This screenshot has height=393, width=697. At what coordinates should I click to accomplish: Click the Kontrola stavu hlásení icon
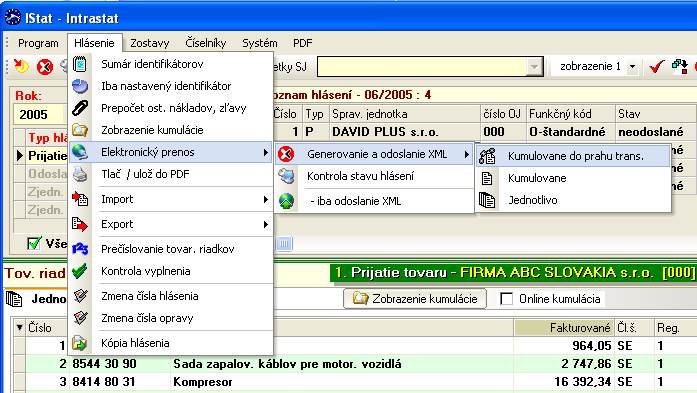(x=286, y=176)
